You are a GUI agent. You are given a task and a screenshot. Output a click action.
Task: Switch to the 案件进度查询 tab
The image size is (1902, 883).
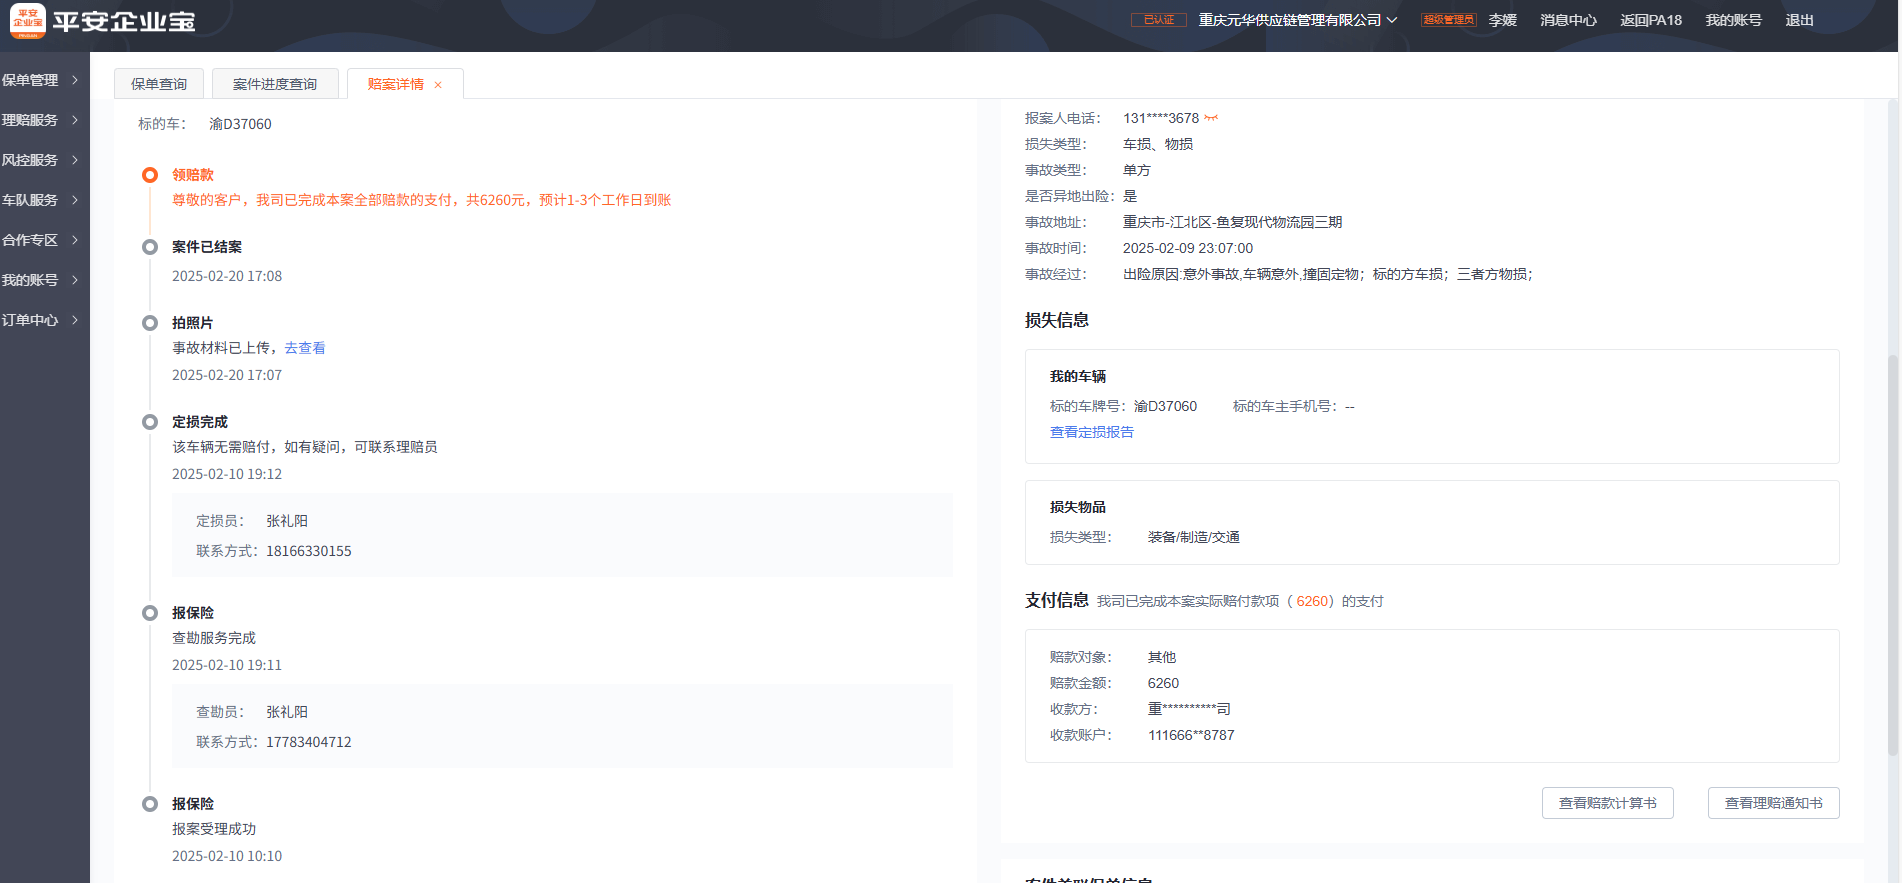pos(275,84)
